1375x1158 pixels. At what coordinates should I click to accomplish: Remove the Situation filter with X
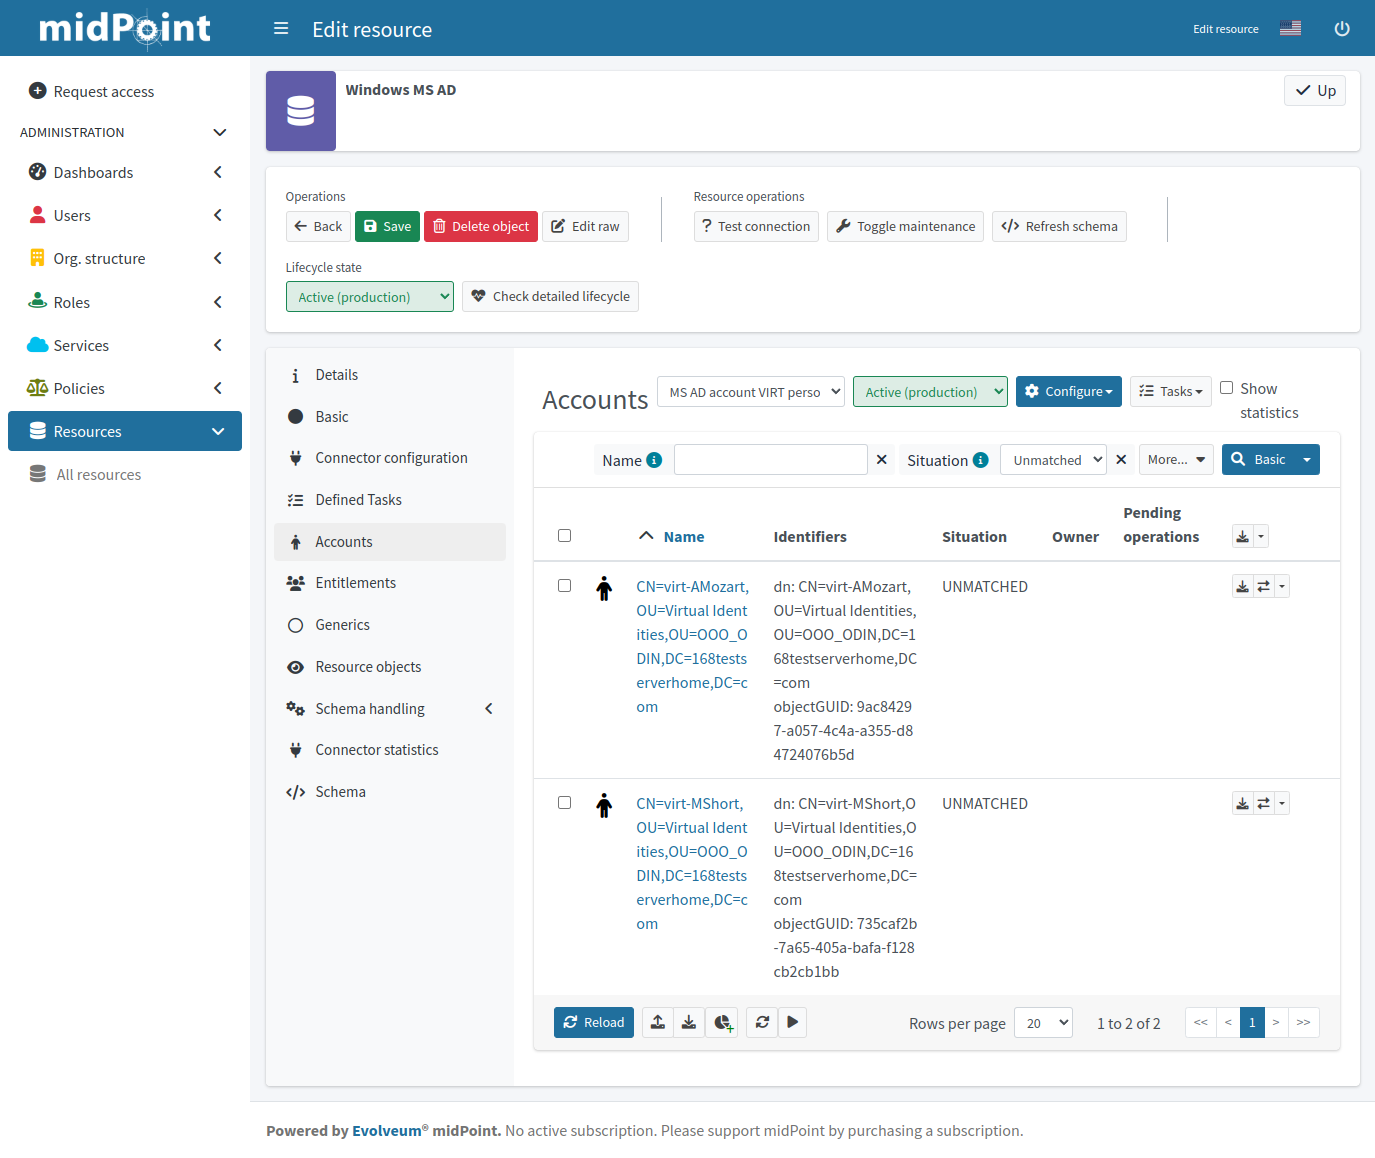pos(1121,460)
